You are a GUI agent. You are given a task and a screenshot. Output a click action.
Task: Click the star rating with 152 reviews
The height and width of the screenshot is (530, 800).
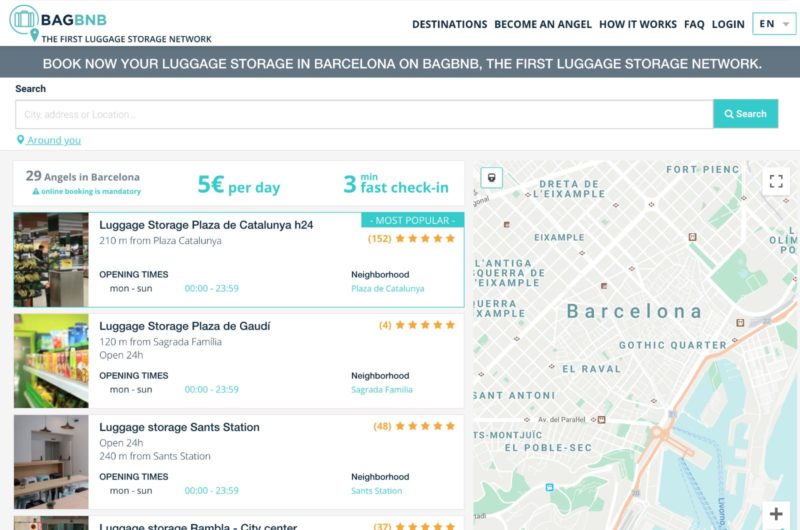pyautogui.click(x=411, y=238)
